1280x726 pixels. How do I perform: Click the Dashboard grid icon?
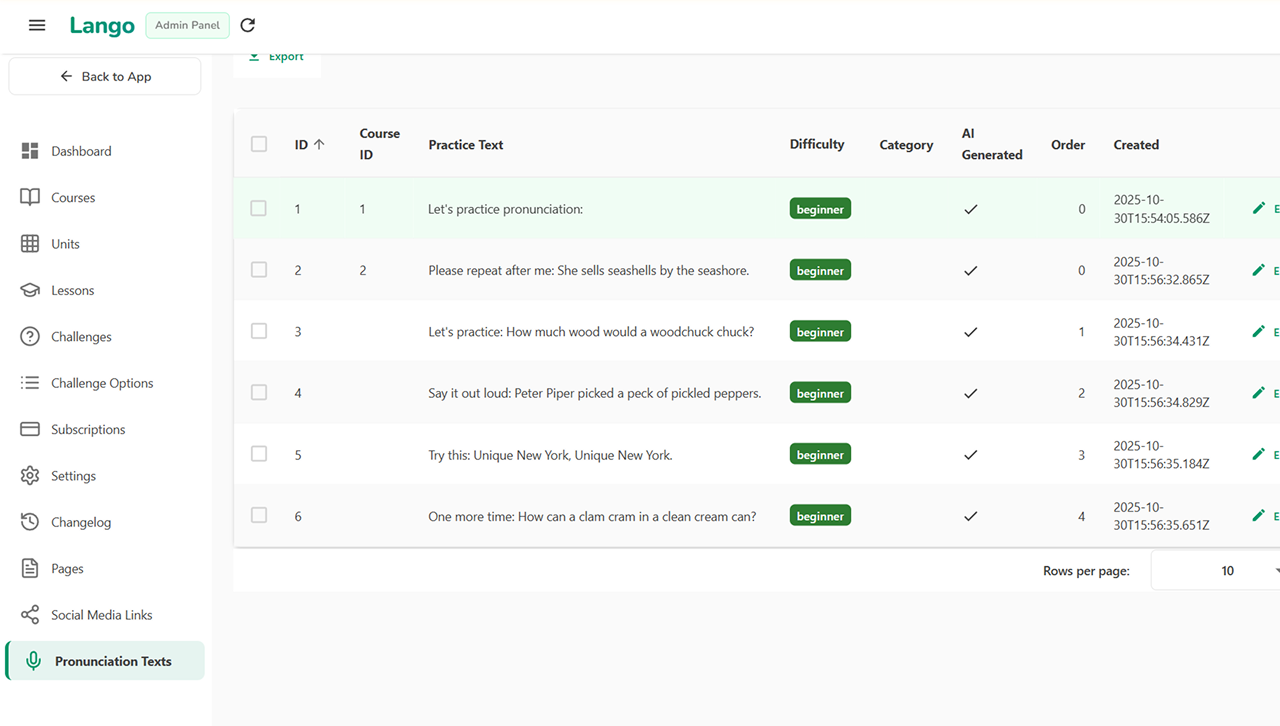point(30,151)
